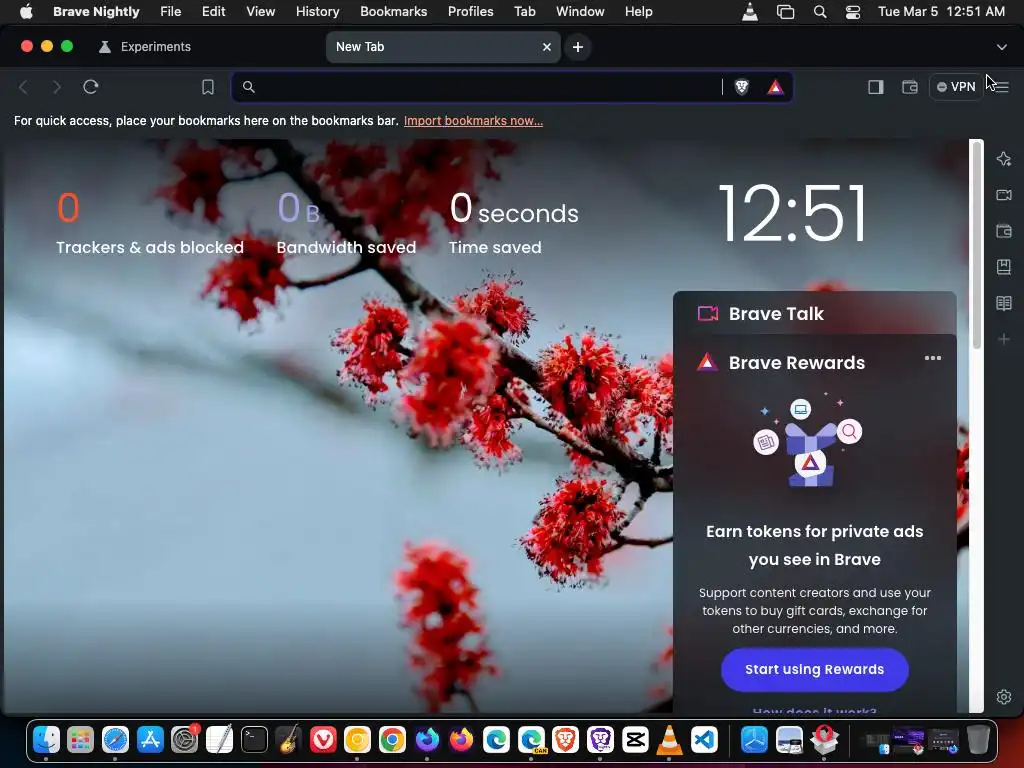
Task: Click the Brave Rewards card title
Action: pos(797,362)
